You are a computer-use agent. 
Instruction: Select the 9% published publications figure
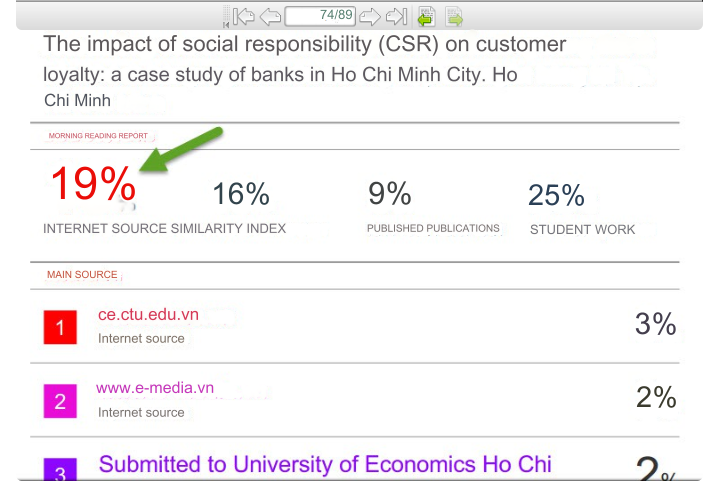coord(390,193)
